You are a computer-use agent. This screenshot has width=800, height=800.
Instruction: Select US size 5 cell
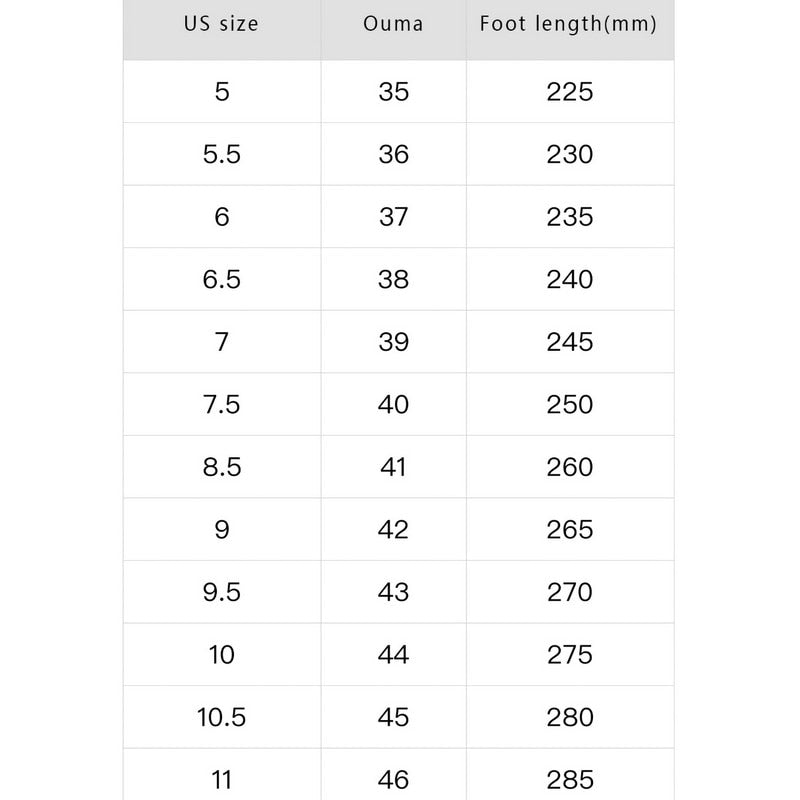click(x=221, y=92)
